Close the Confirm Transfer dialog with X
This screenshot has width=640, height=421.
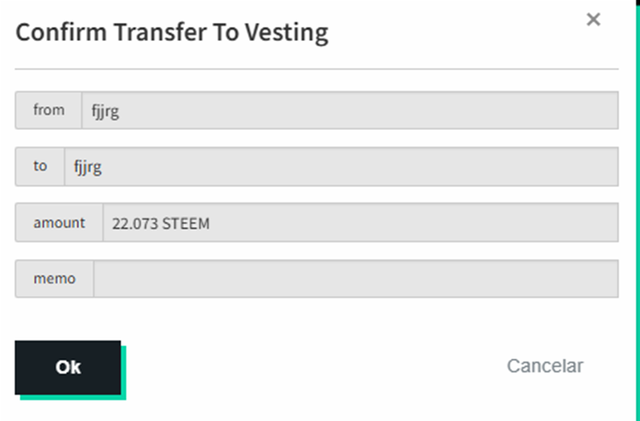593,19
